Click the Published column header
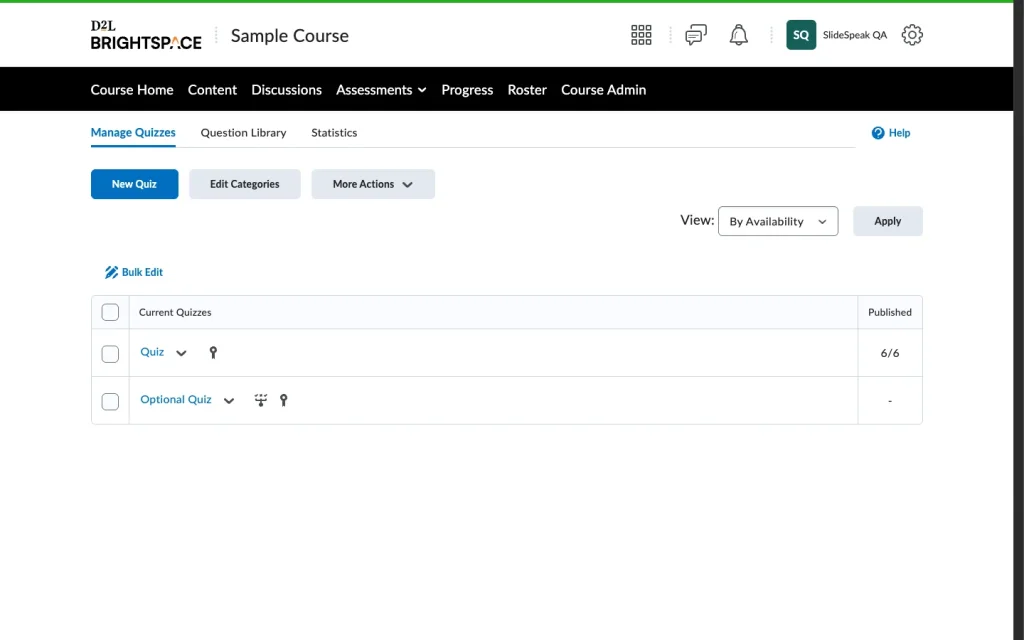 click(889, 312)
